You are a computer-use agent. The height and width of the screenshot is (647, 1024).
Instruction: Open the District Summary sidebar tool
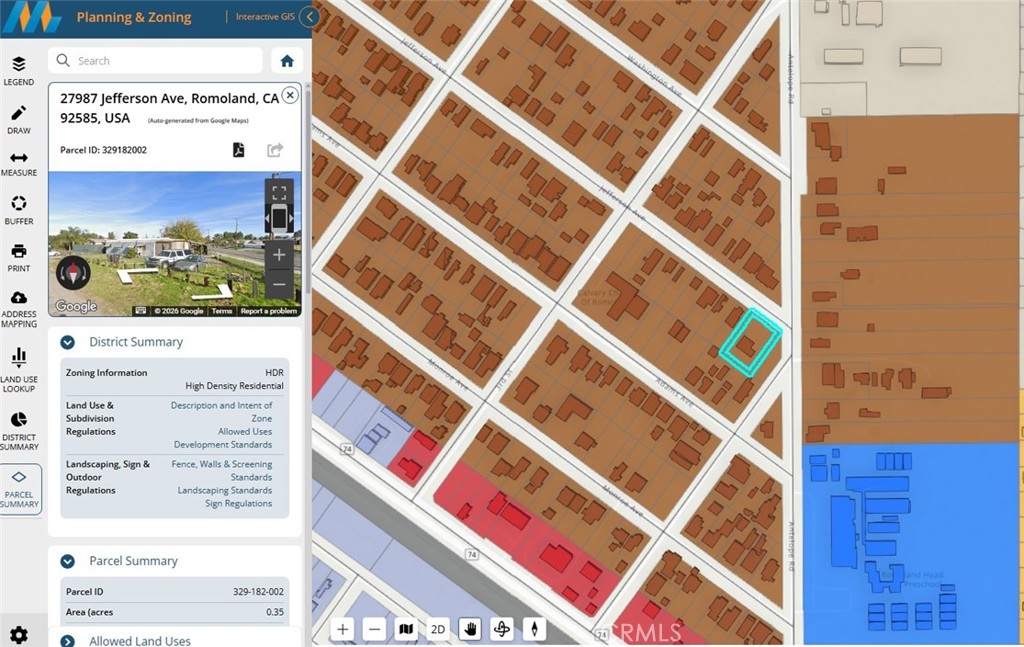tap(19, 431)
